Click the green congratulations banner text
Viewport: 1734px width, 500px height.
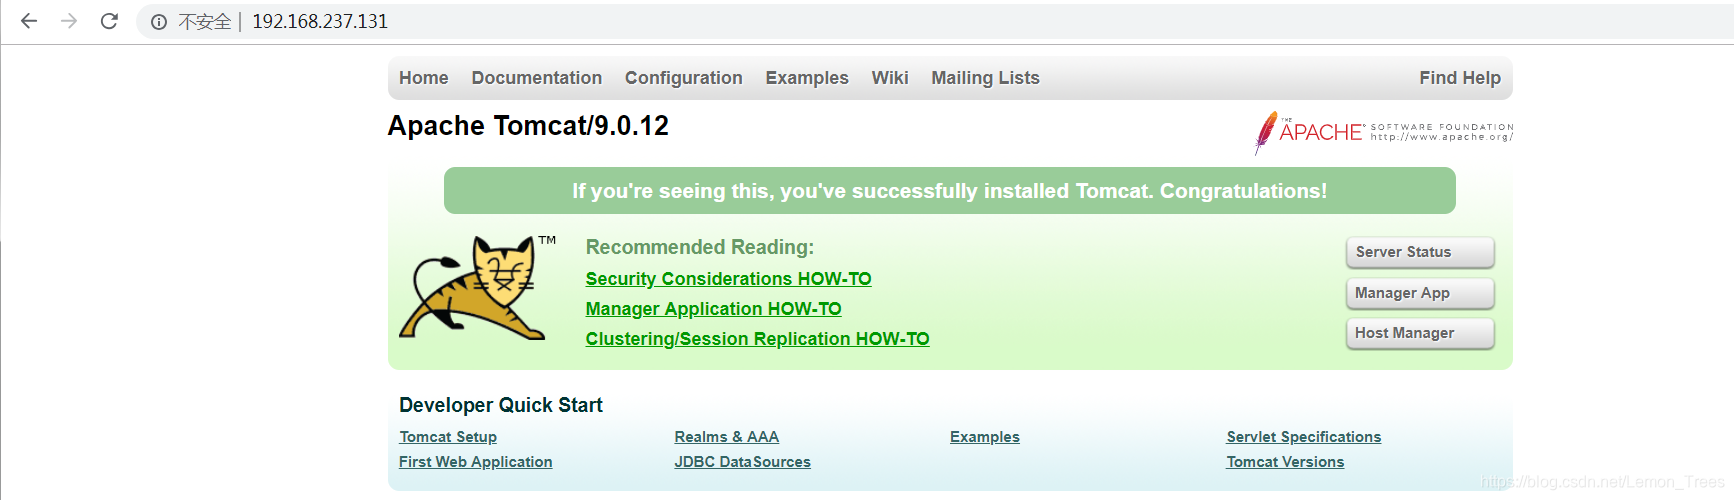coord(950,191)
